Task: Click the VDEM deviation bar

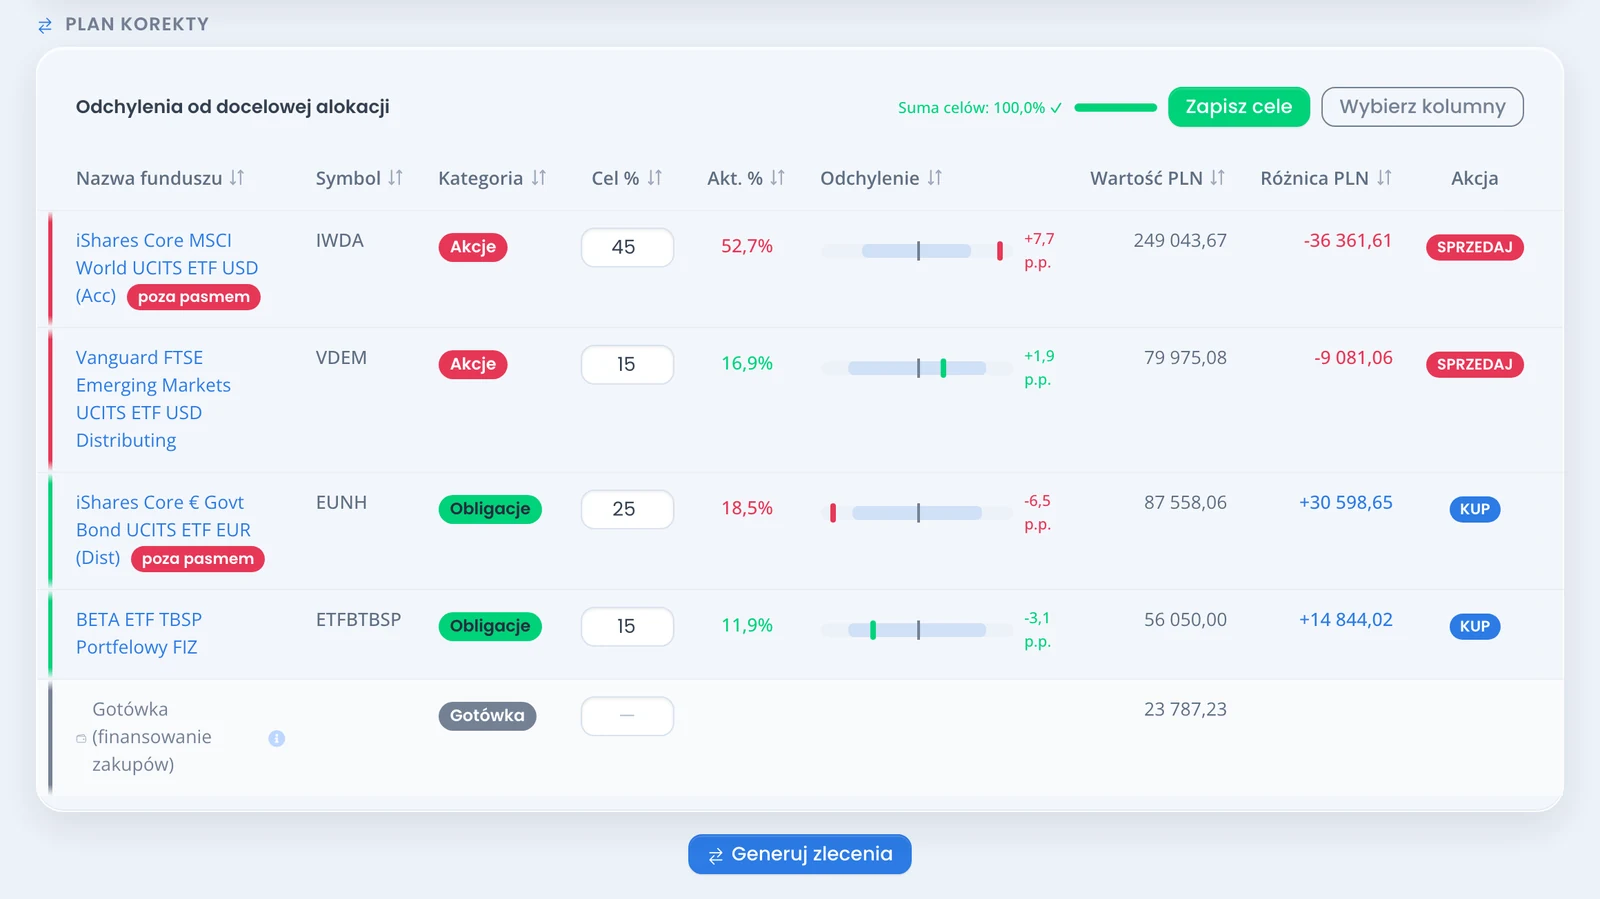Action: click(916, 368)
